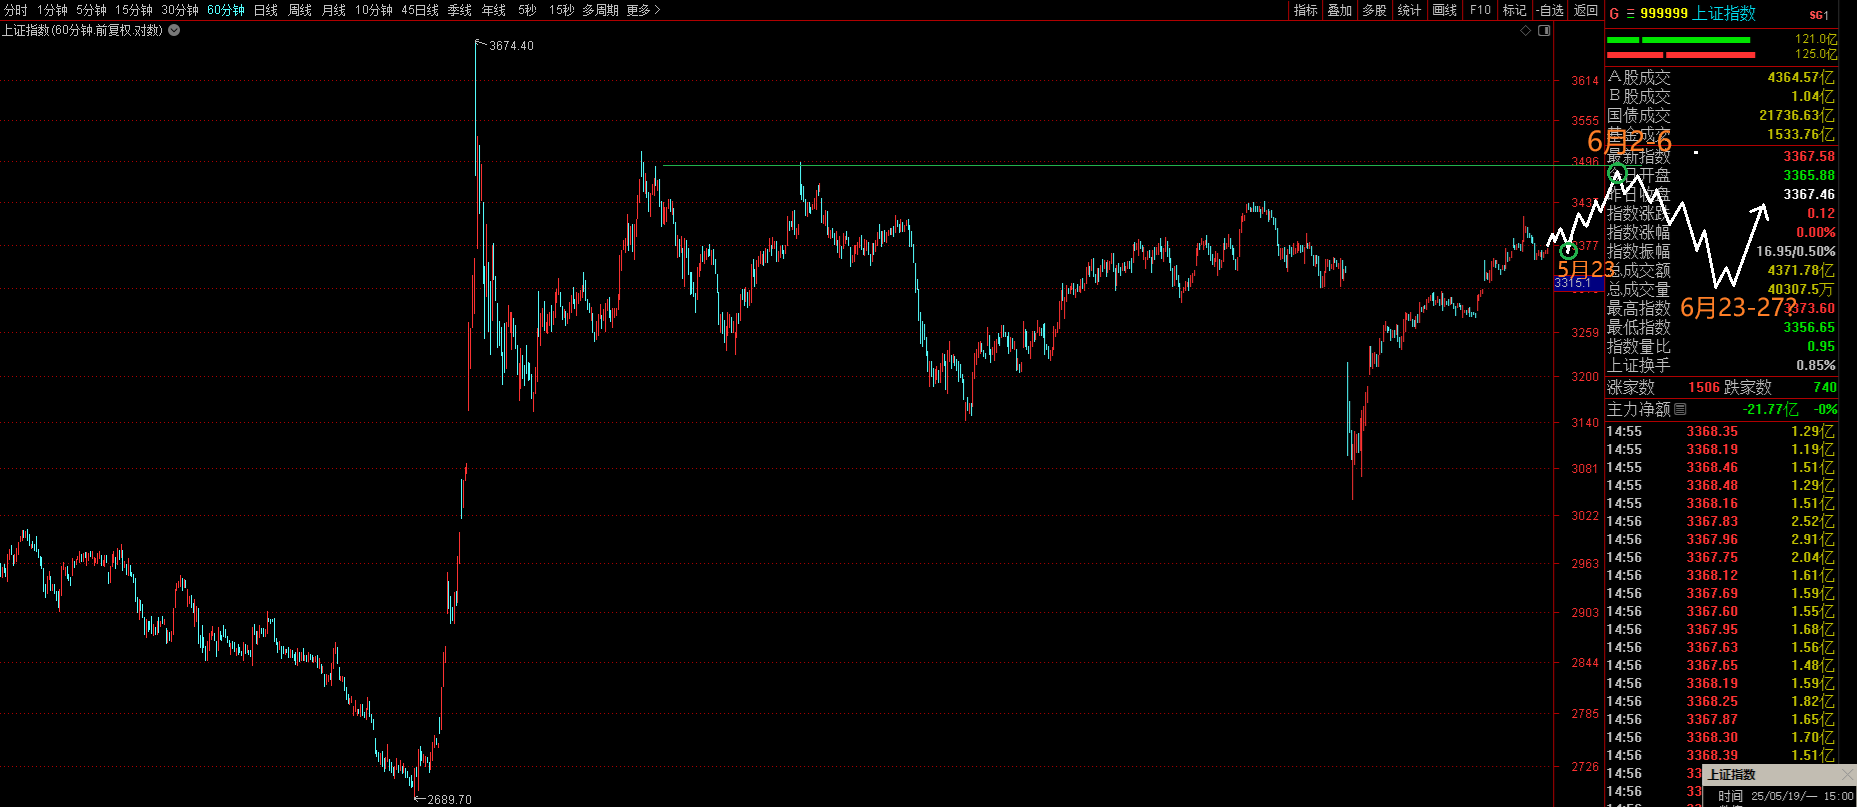This screenshot has height=807, width=1857.
Task: Open the 多周期 multi-period view
Action: [x=600, y=10]
